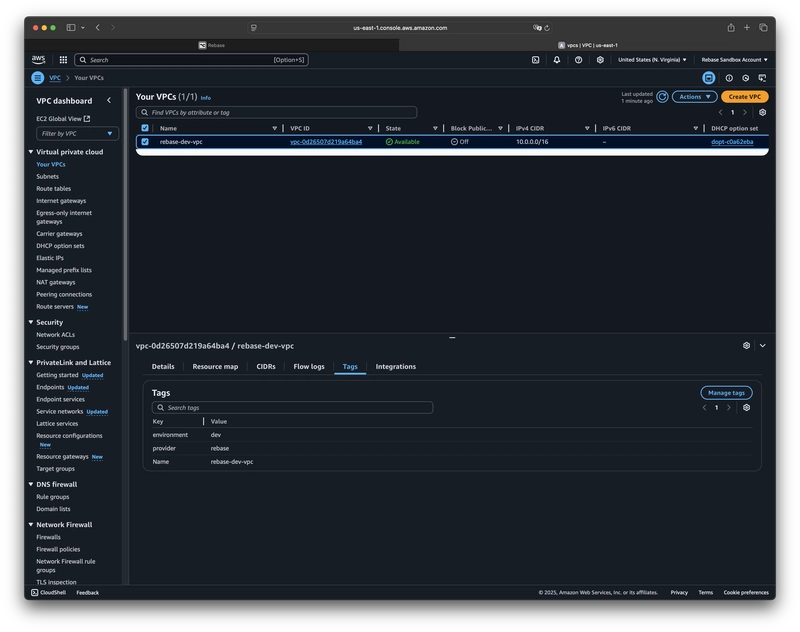Open DHCP option set dopt link
This screenshot has height=632, width=800.
(732, 142)
